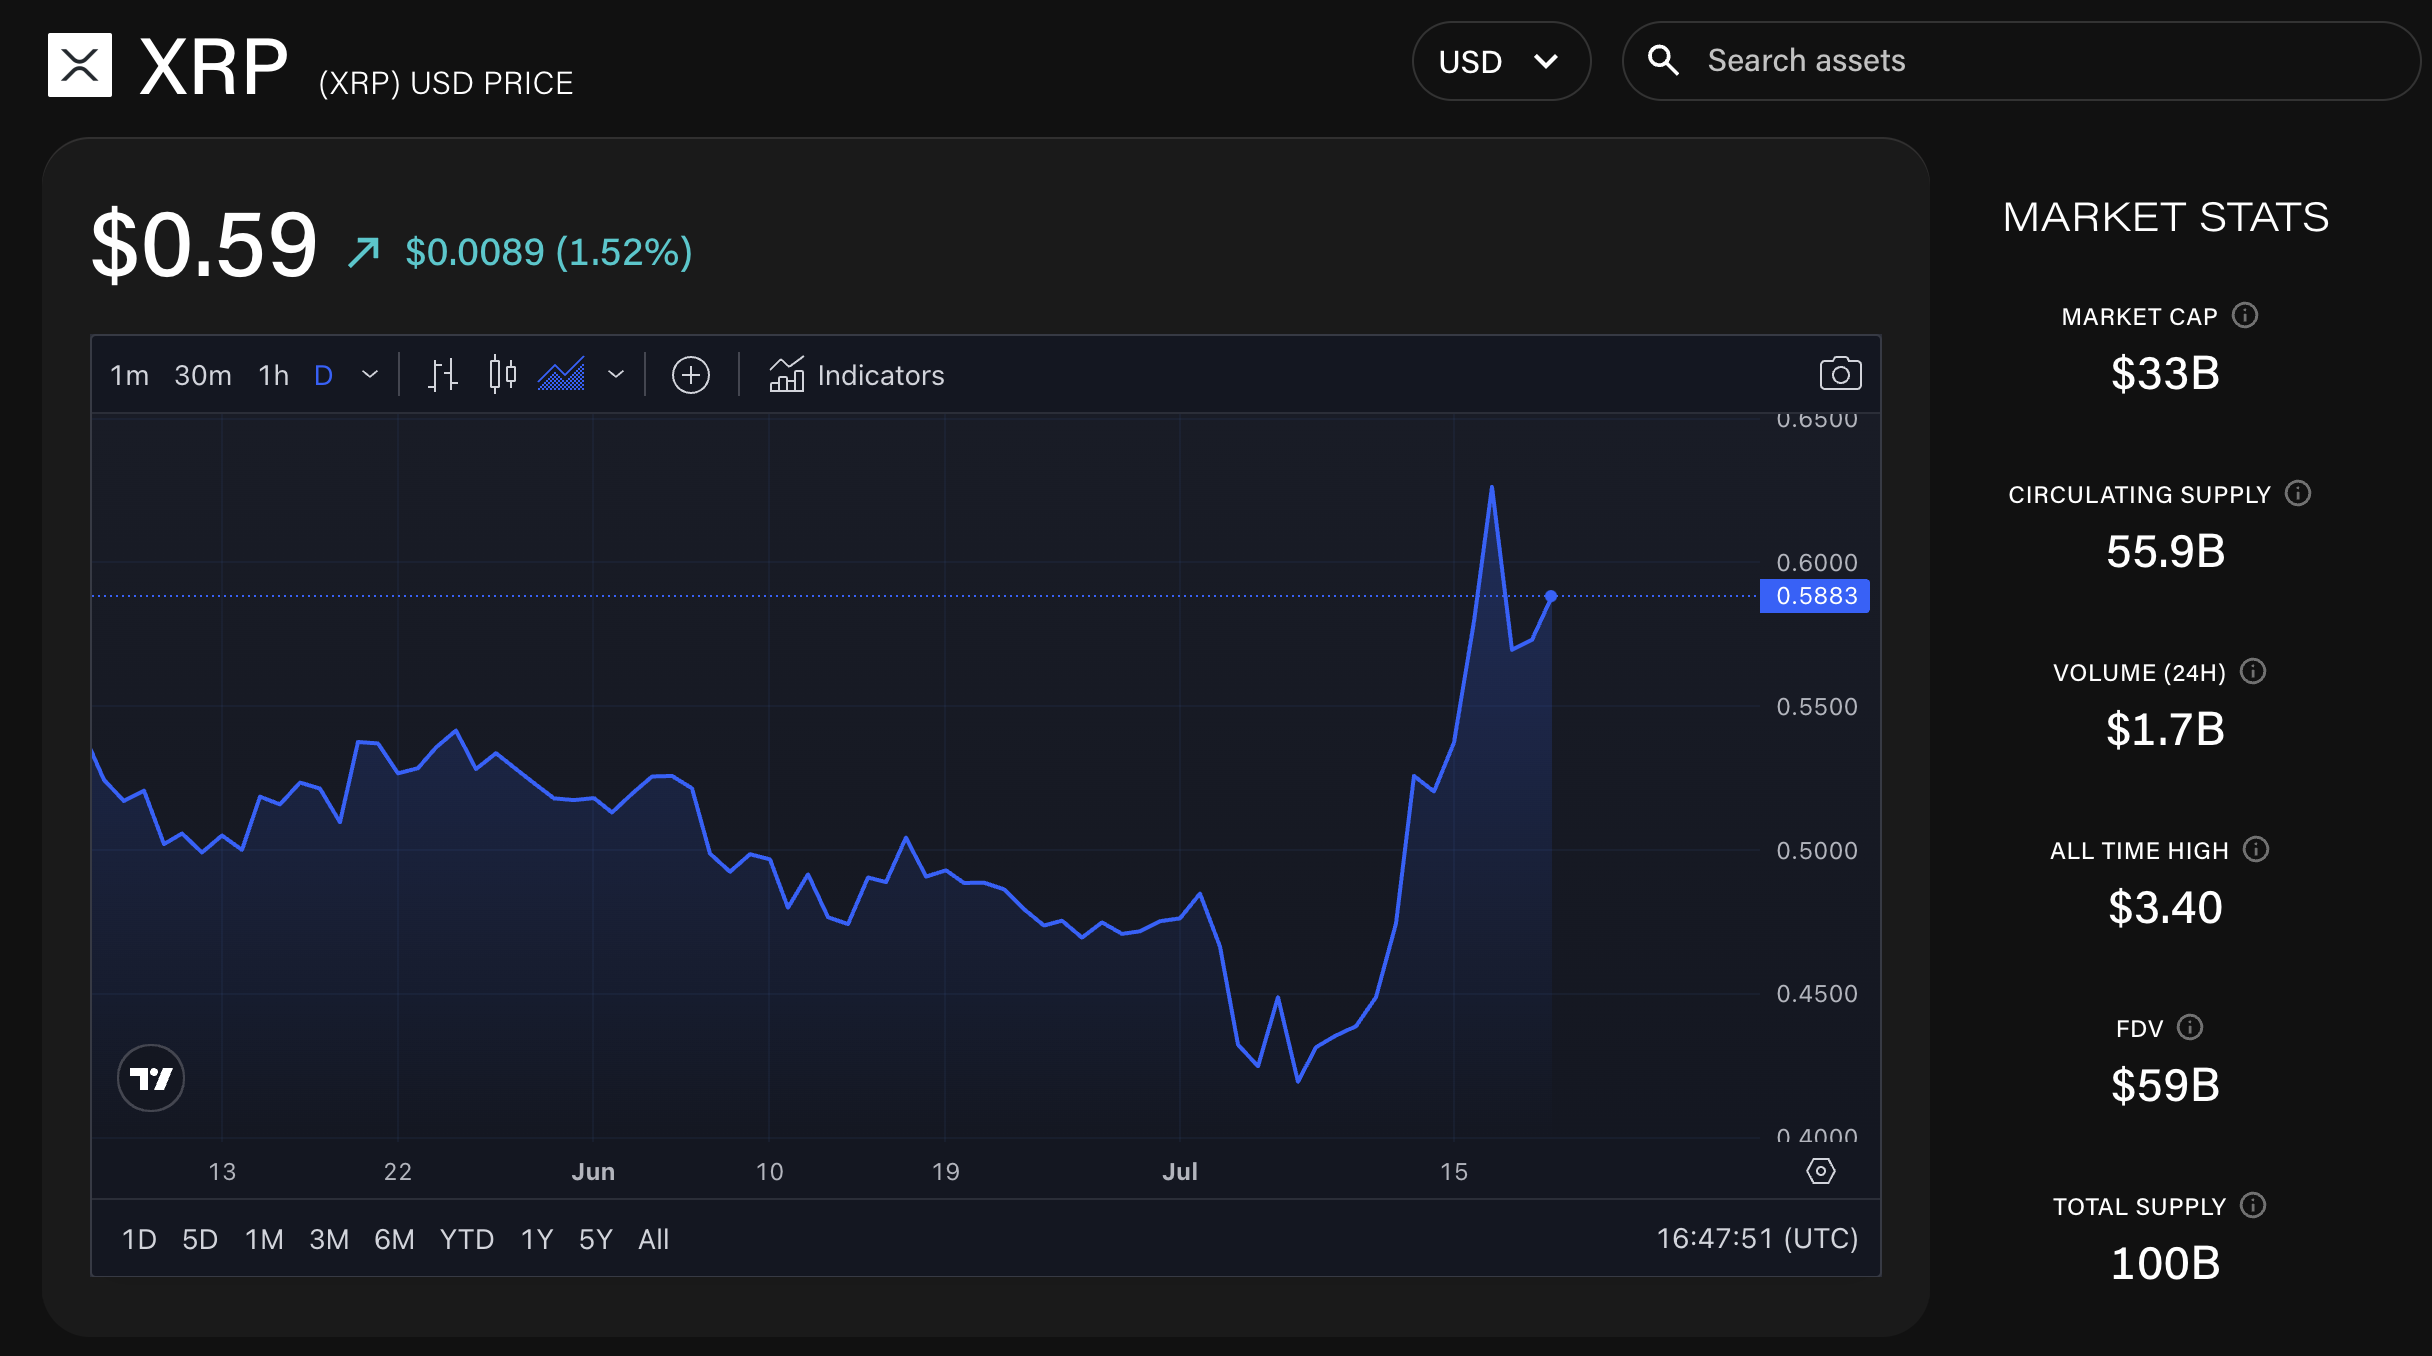Click the XRP logo icon
The height and width of the screenshot is (1356, 2432).
click(80, 65)
